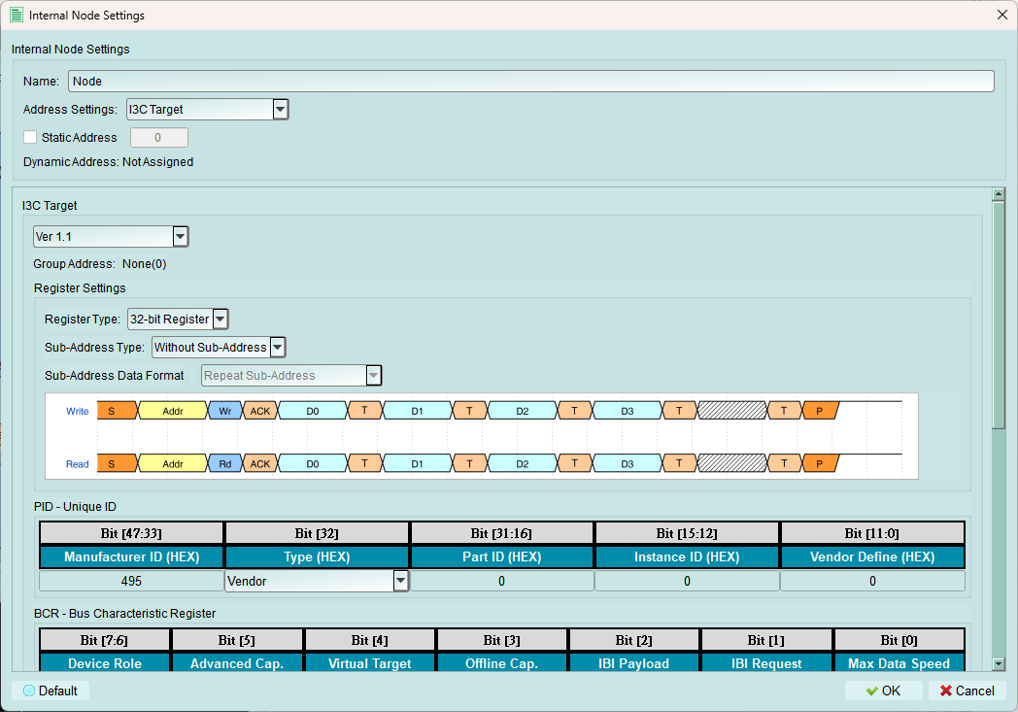Click the Wr block in Write diagram
The width and height of the screenshot is (1018, 712).
(x=225, y=411)
